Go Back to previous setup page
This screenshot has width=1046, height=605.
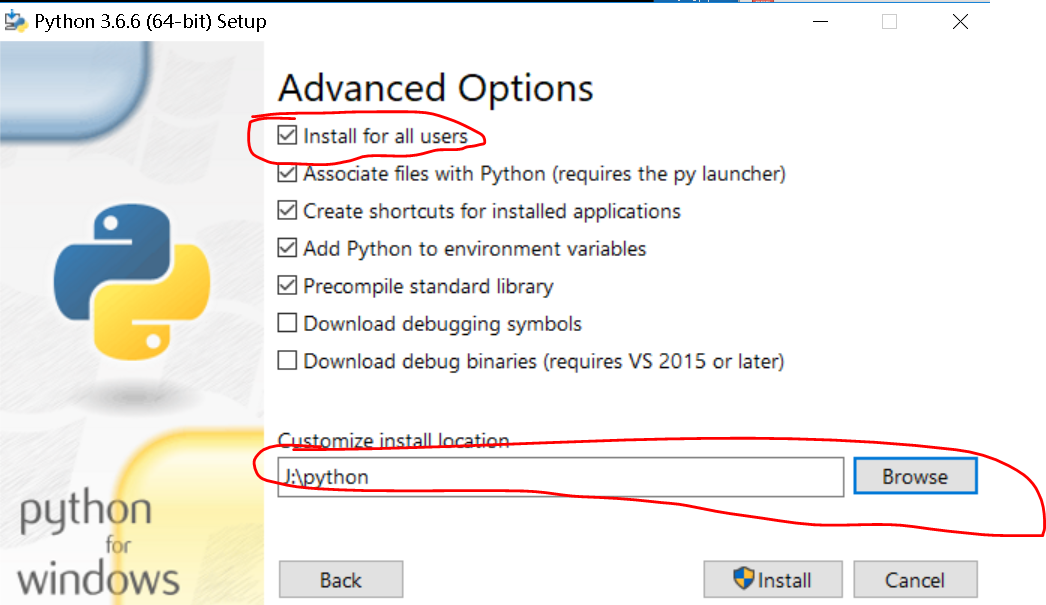tap(341, 580)
